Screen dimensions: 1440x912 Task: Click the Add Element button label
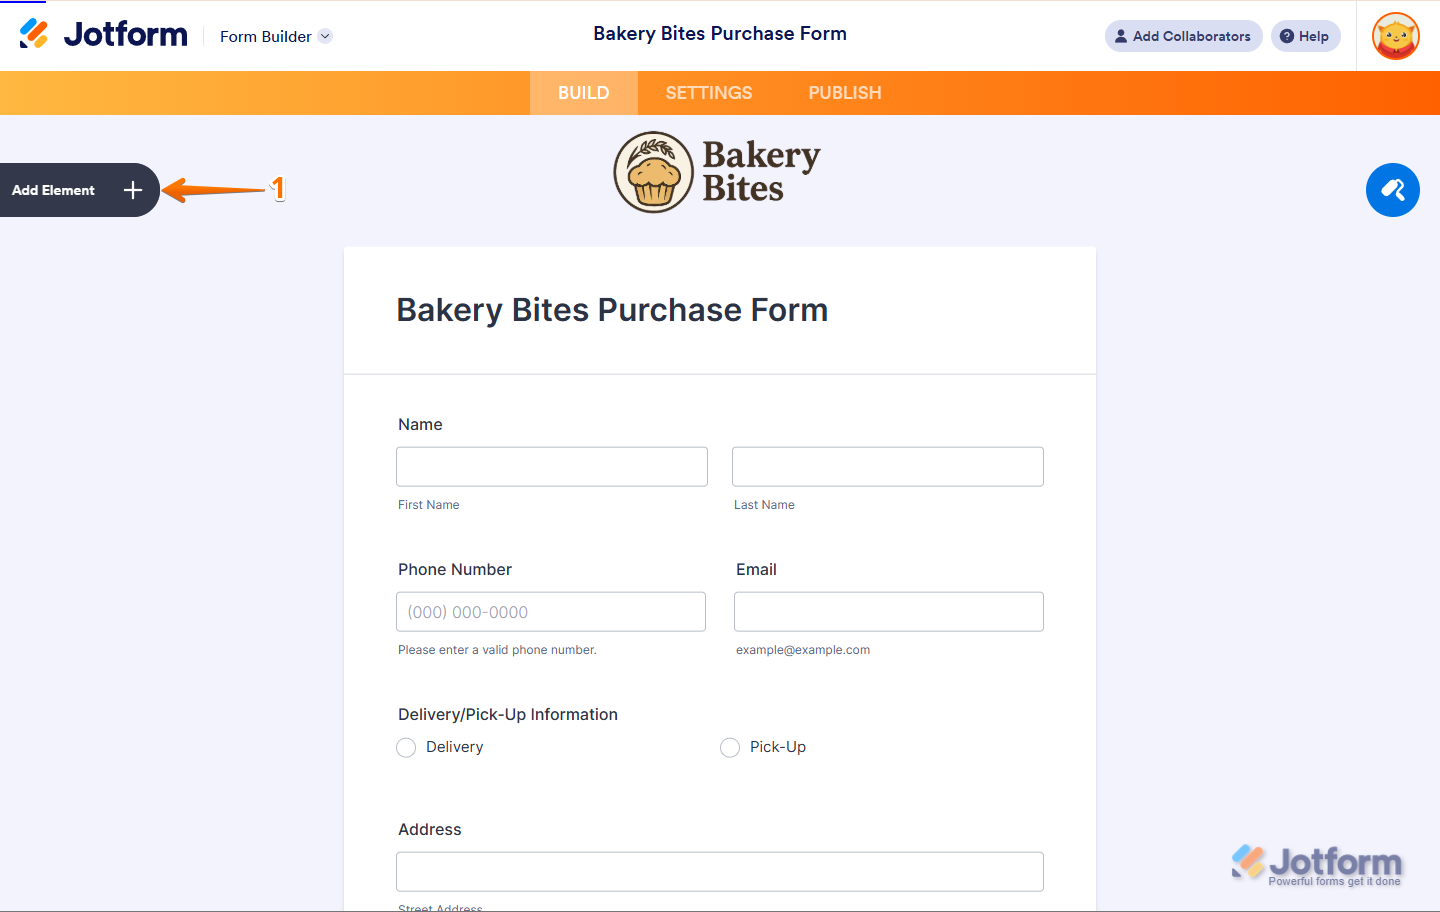pos(54,190)
